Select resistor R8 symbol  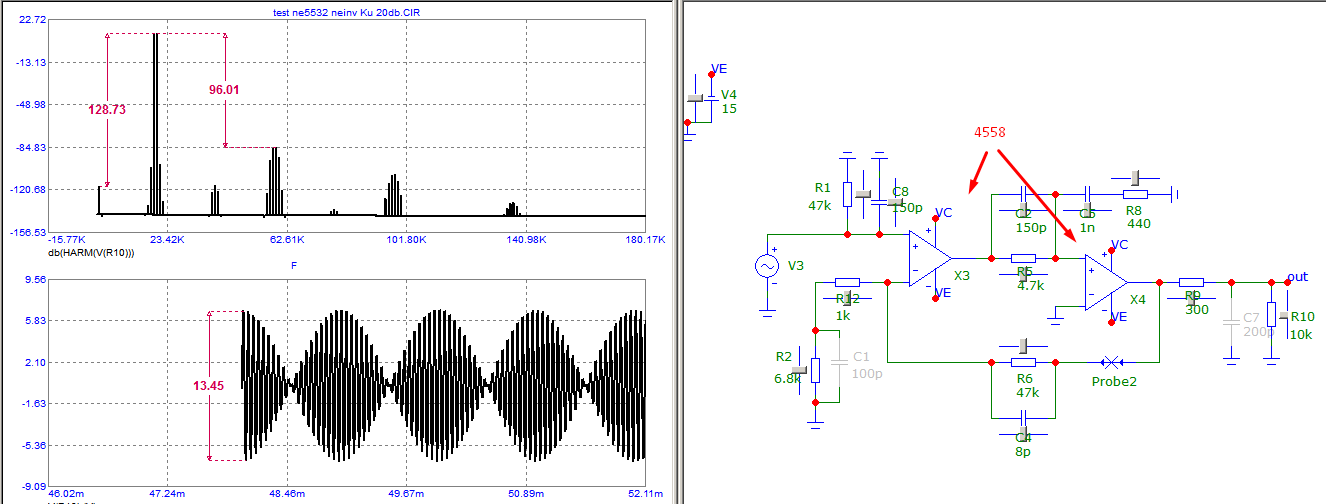click(x=1136, y=194)
